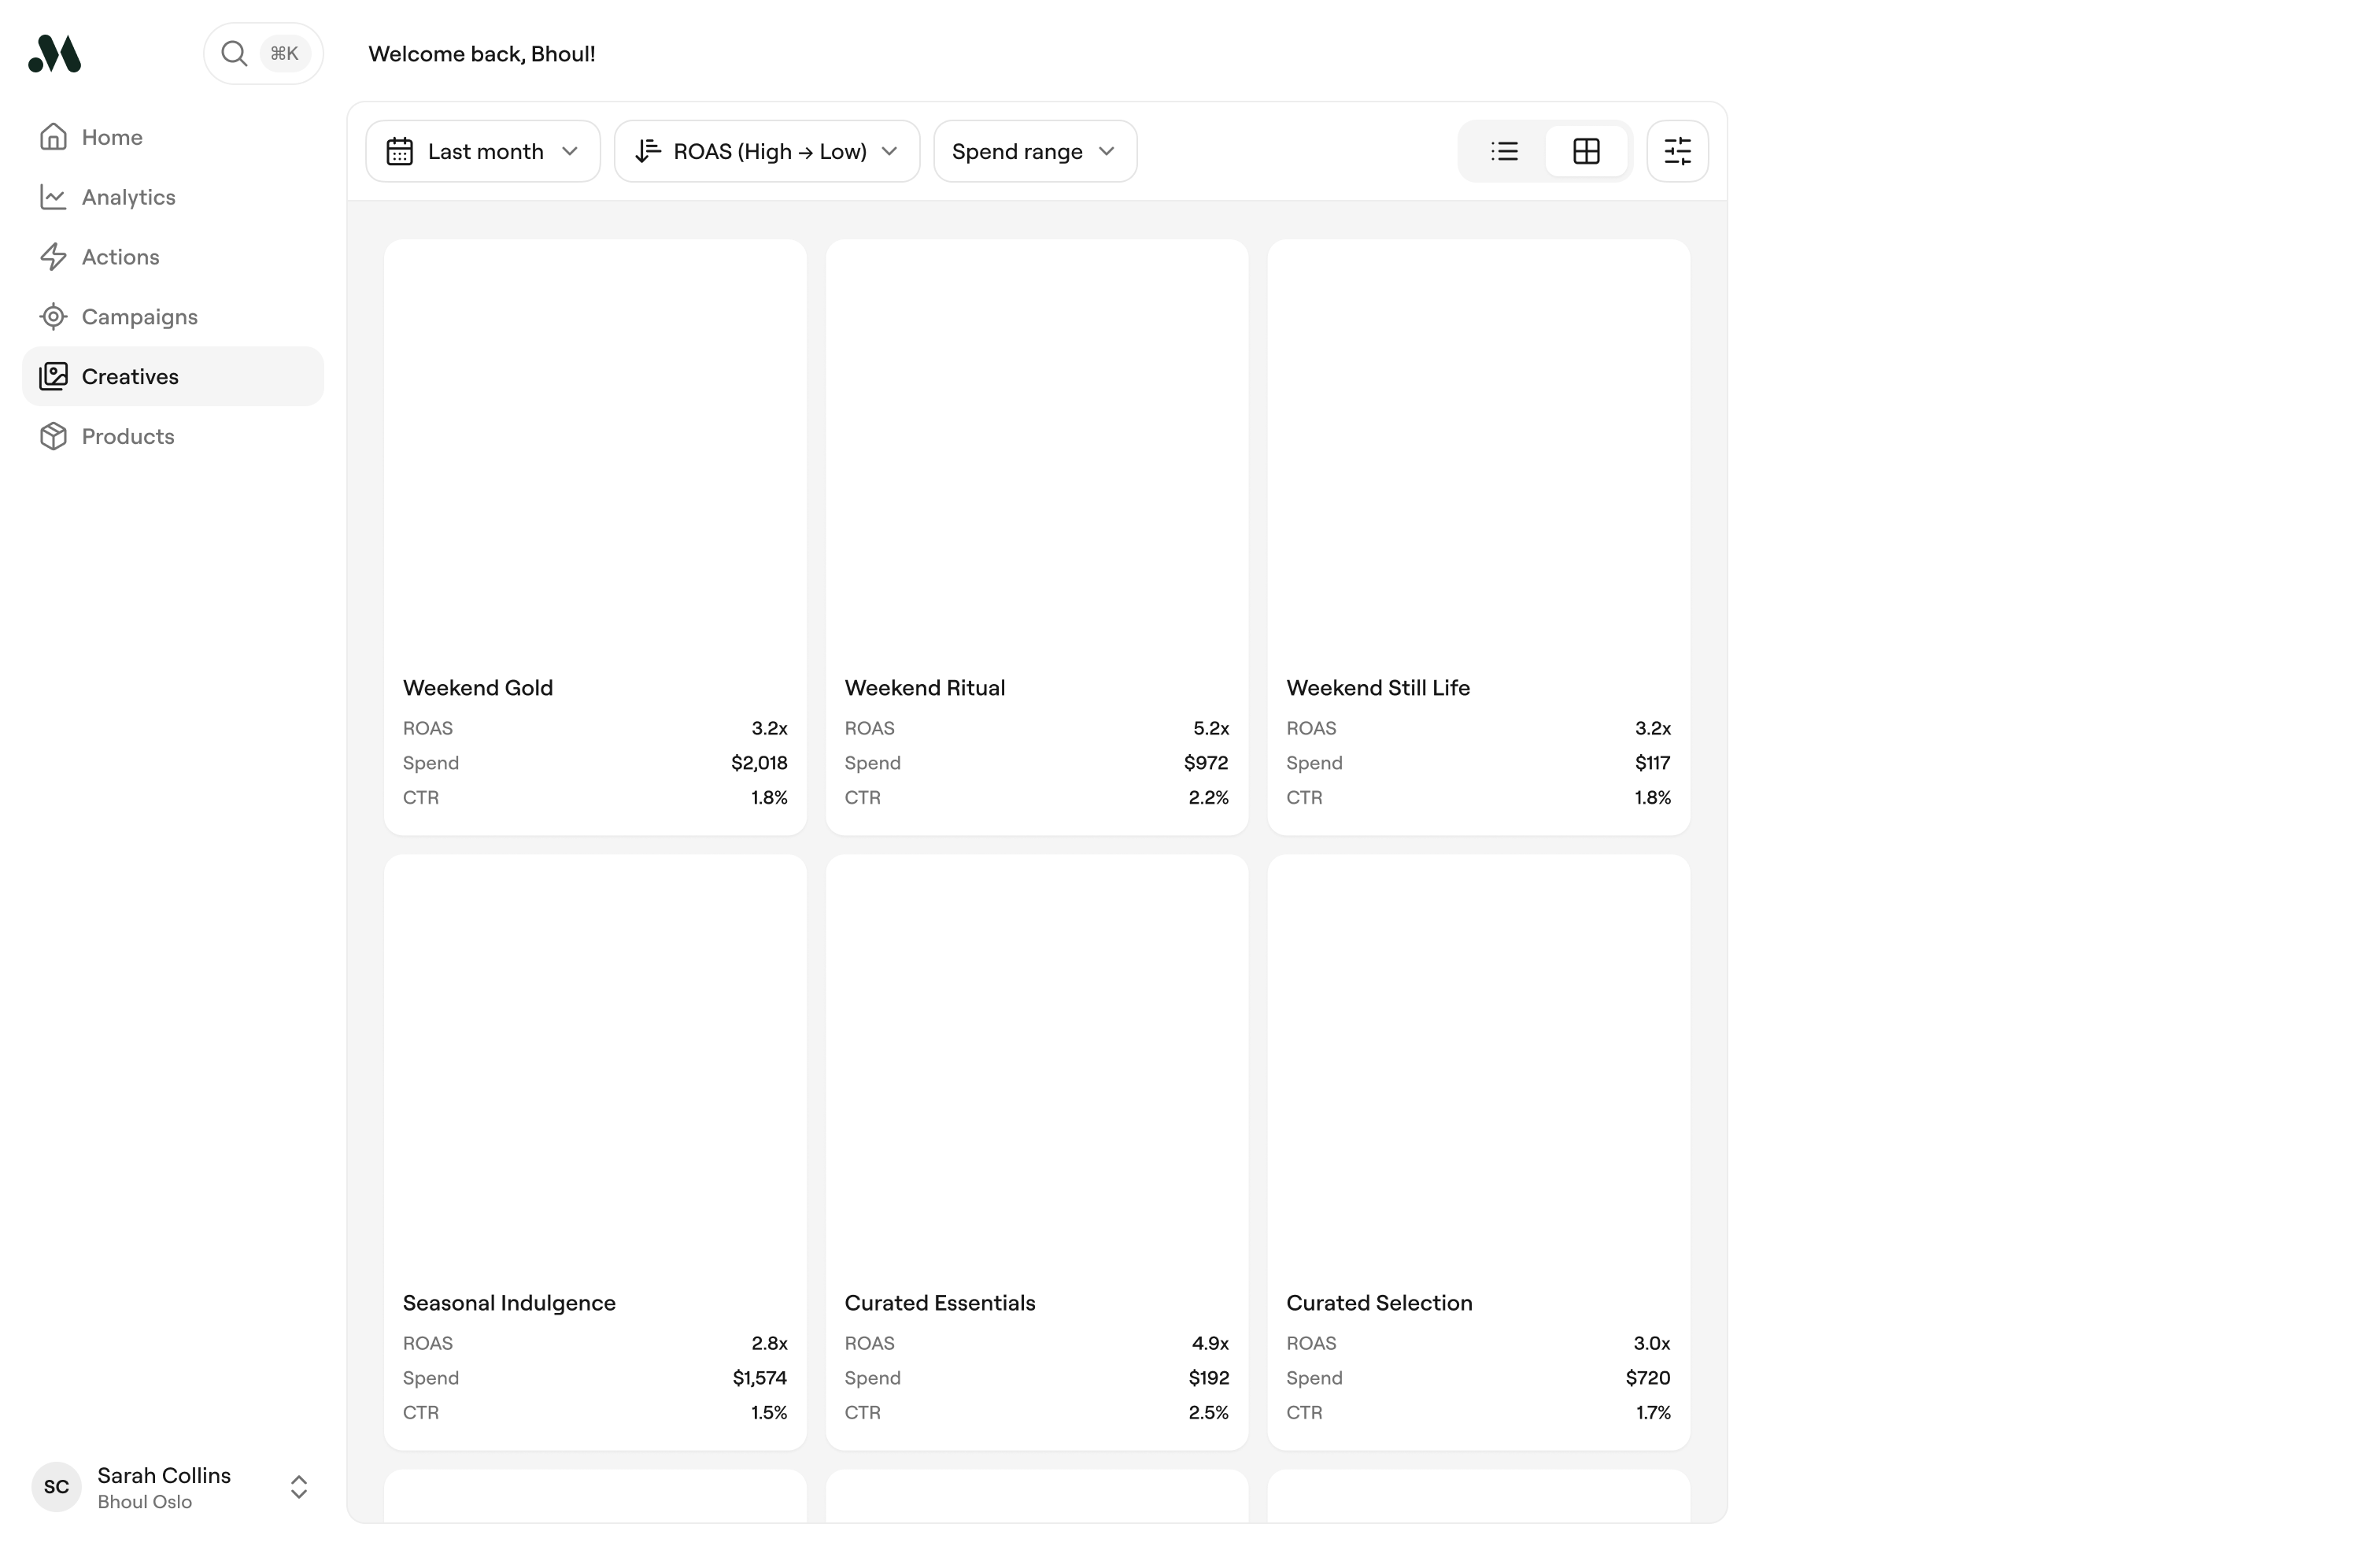Click the filter settings sliders icon
This screenshot has height=1546, width=2380.
click(1677, 151)
